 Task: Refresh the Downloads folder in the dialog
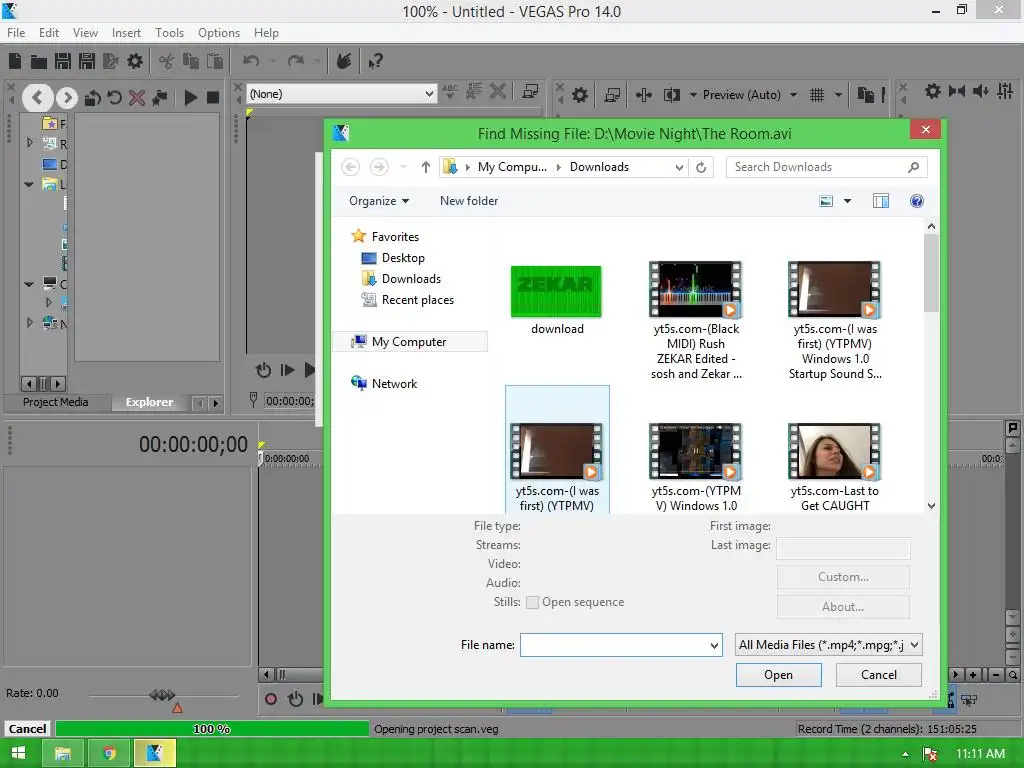click(701, 167)
